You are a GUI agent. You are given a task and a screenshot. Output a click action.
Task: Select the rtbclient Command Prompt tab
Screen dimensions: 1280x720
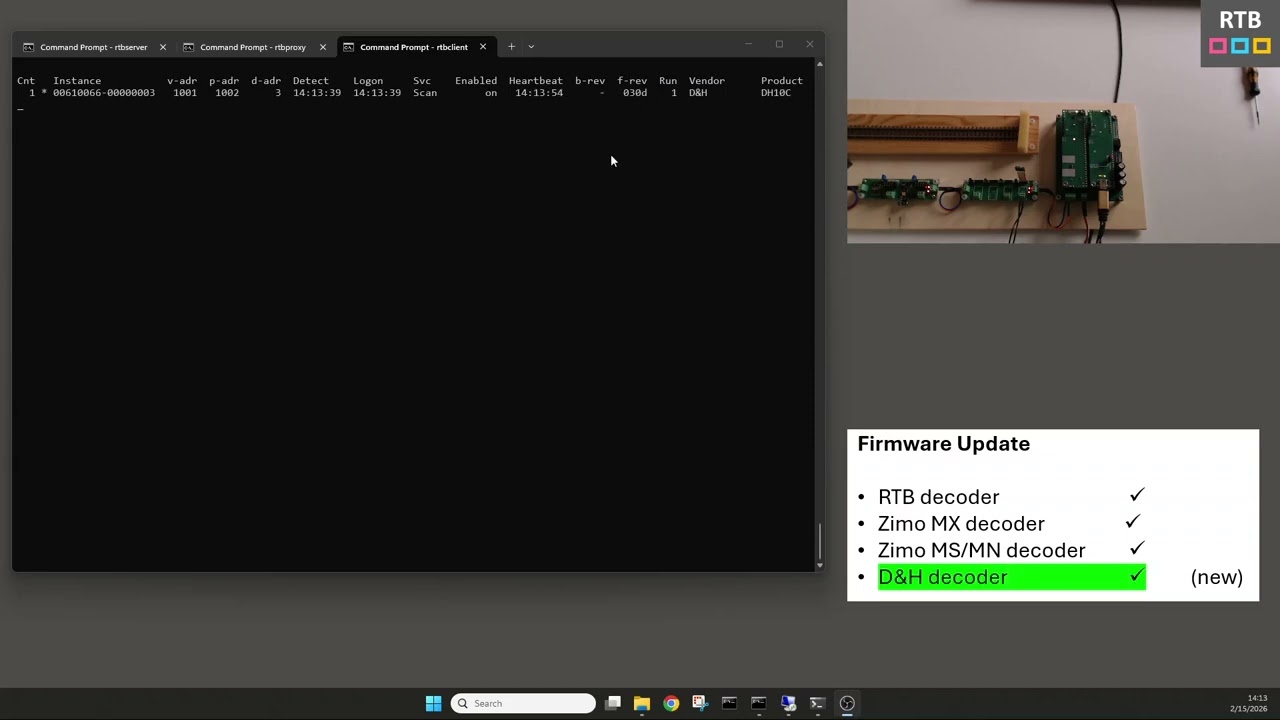(414, 47)
